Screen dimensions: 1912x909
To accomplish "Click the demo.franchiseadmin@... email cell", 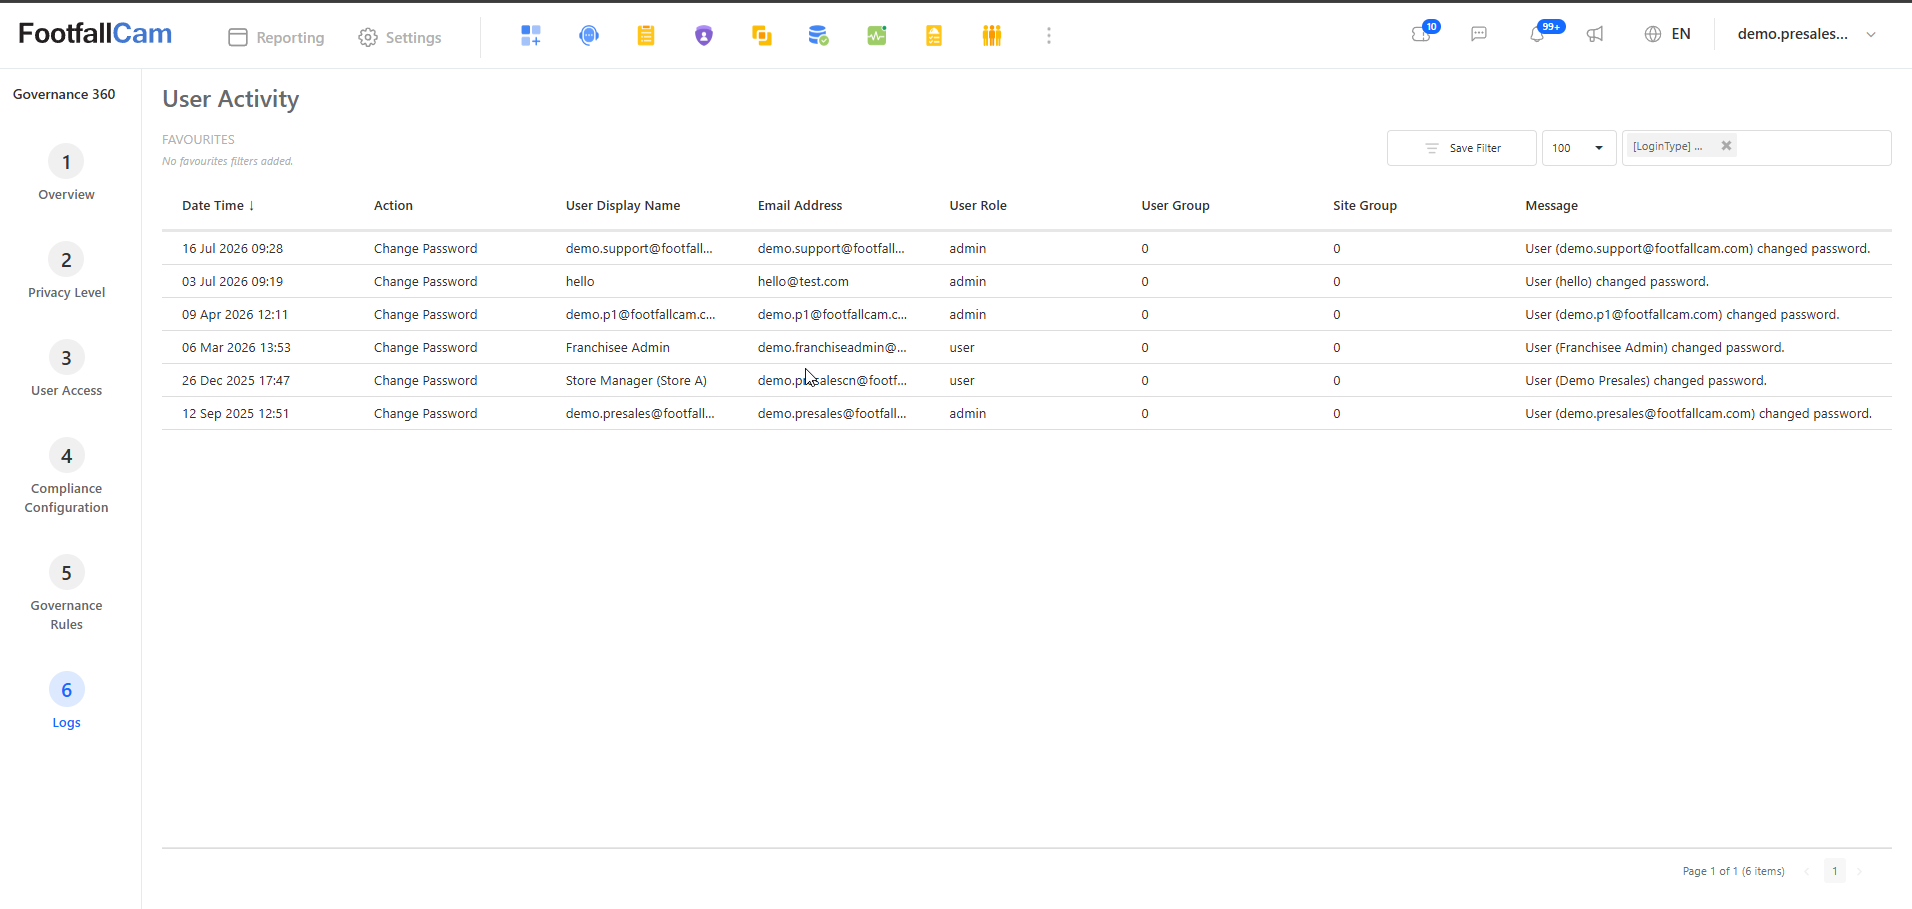I will click(x=832, y=348).
